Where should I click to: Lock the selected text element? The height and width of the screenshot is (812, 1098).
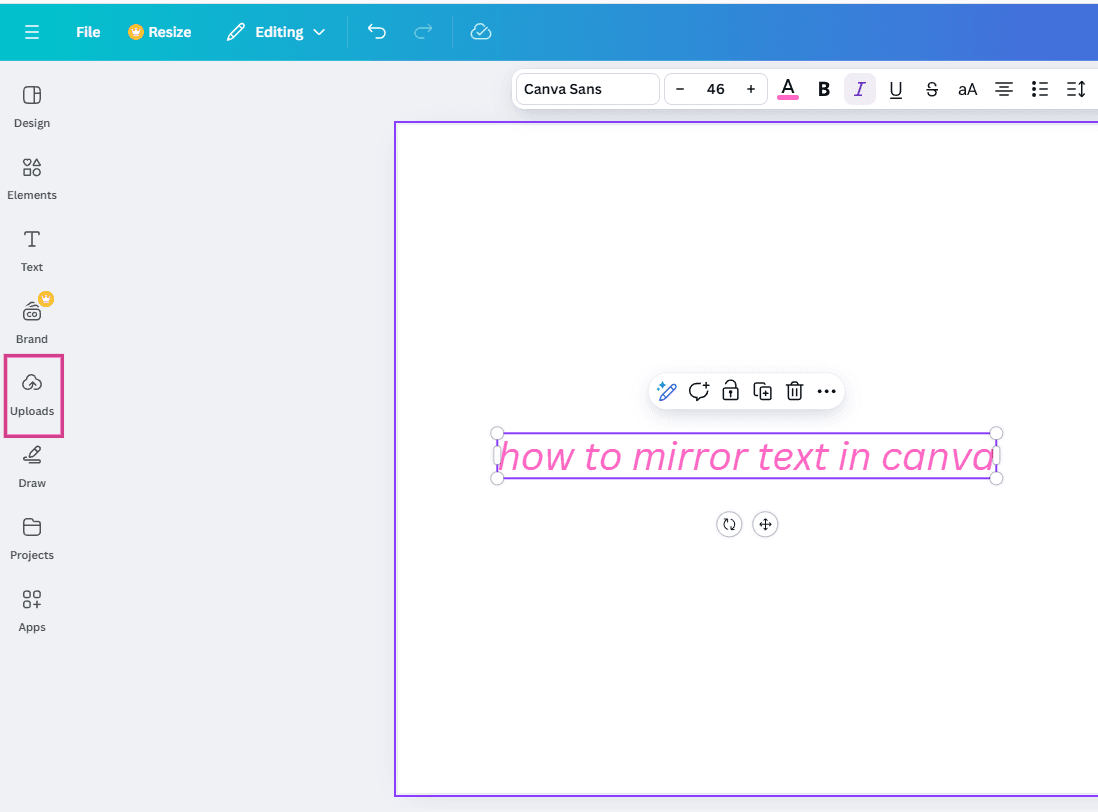point(730,391)
